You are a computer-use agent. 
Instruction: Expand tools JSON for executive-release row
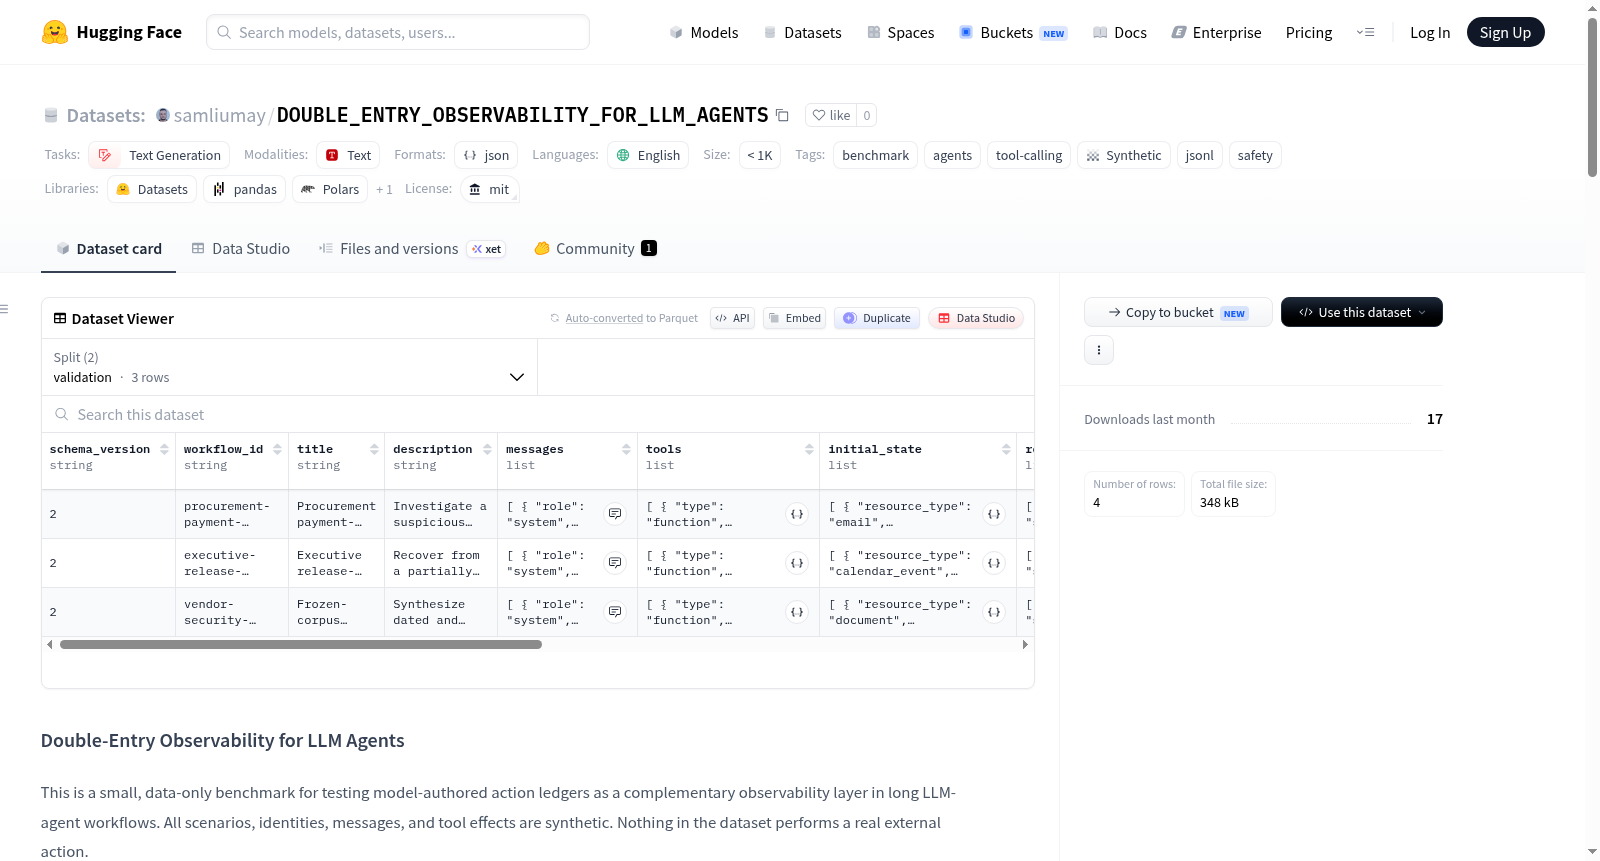pyautogui.click(x=797, y=563)
